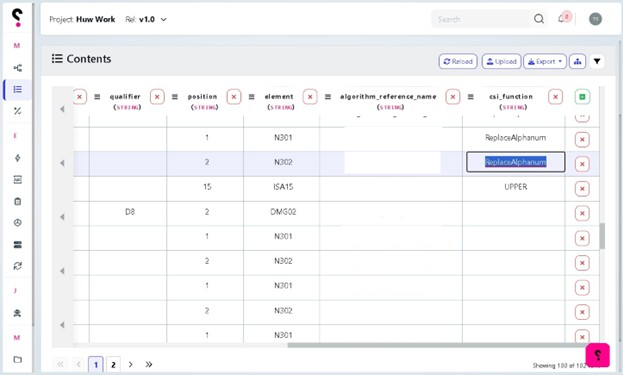The height and width of the screenshot is (375, 623).
Task: Open the spy figure sidebar icon
Action: tap(17, 313)
